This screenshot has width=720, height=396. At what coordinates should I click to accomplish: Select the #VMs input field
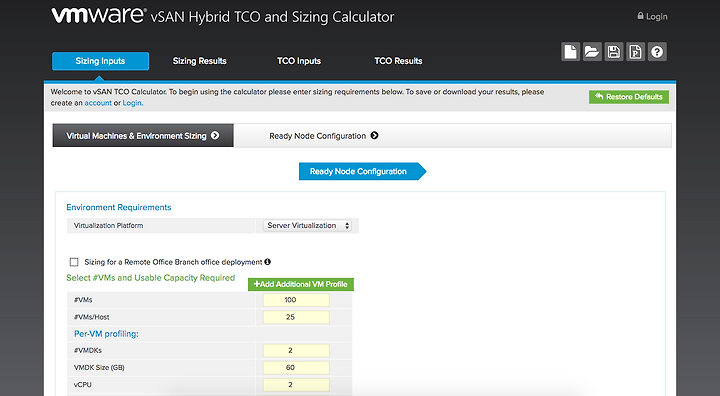pos(296,300)
